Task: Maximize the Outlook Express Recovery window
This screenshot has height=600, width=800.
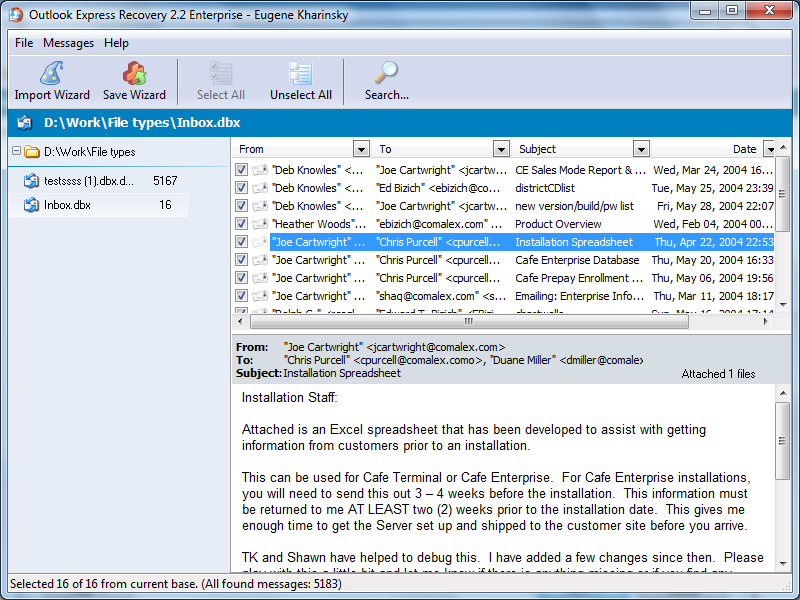Action: 732,11
